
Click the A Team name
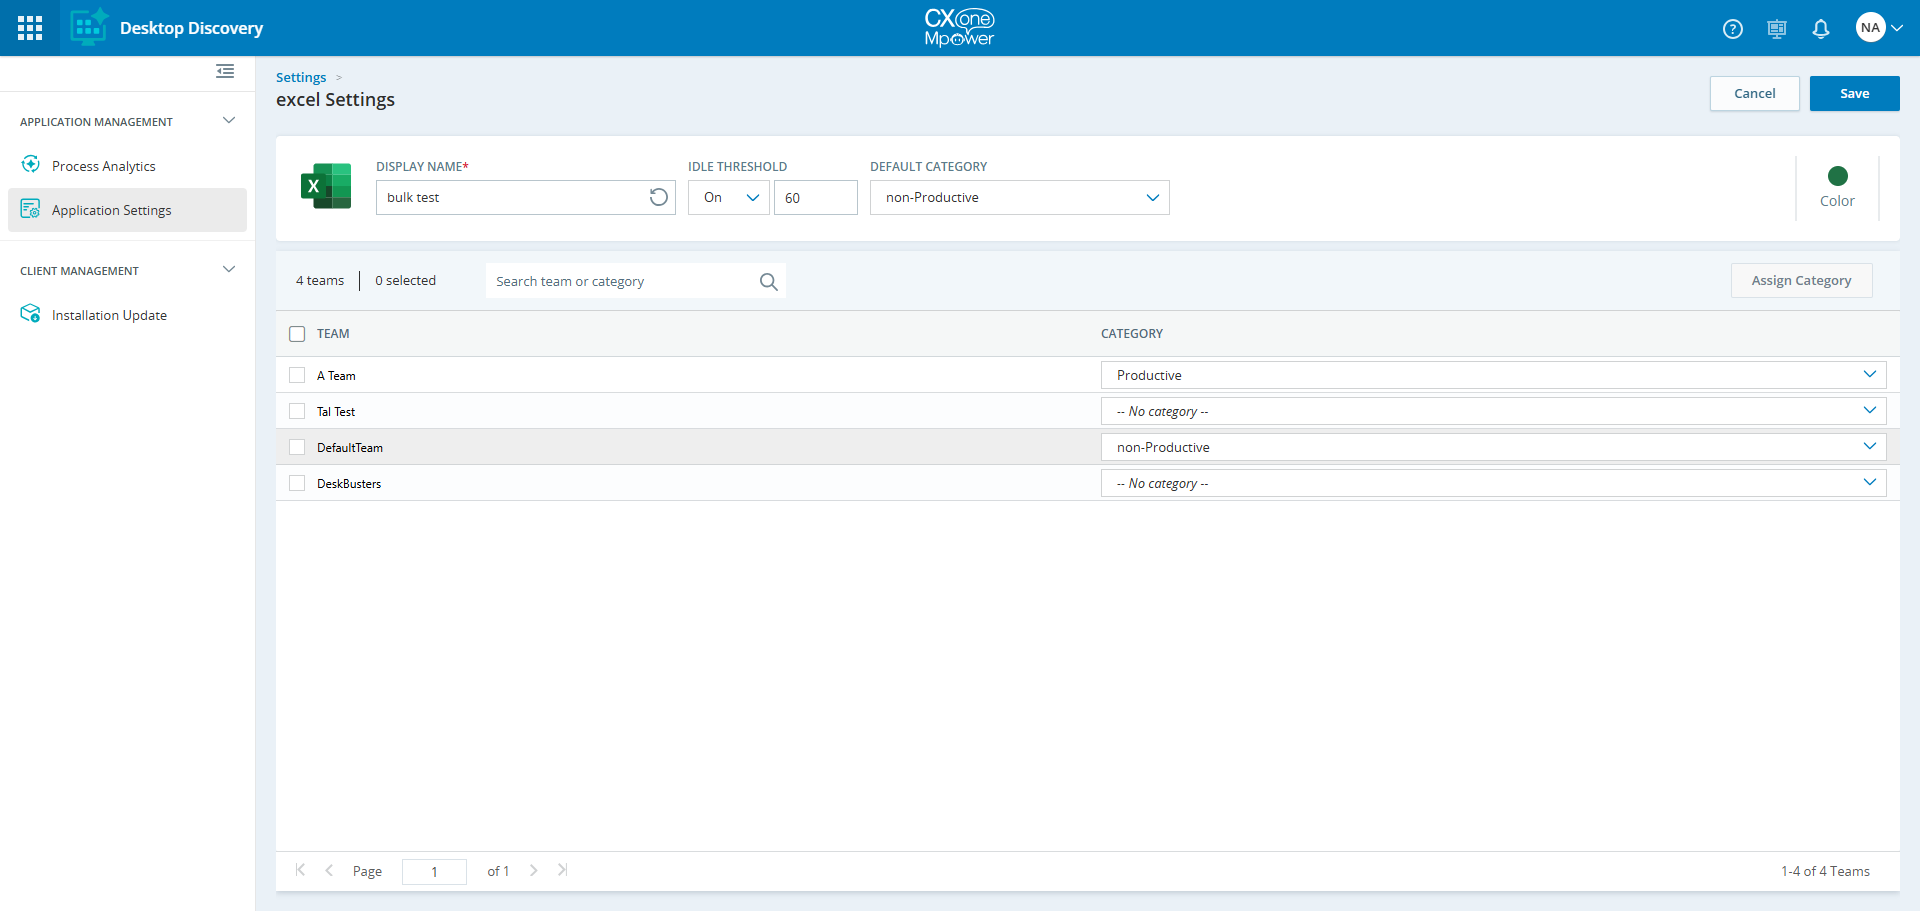336,376
